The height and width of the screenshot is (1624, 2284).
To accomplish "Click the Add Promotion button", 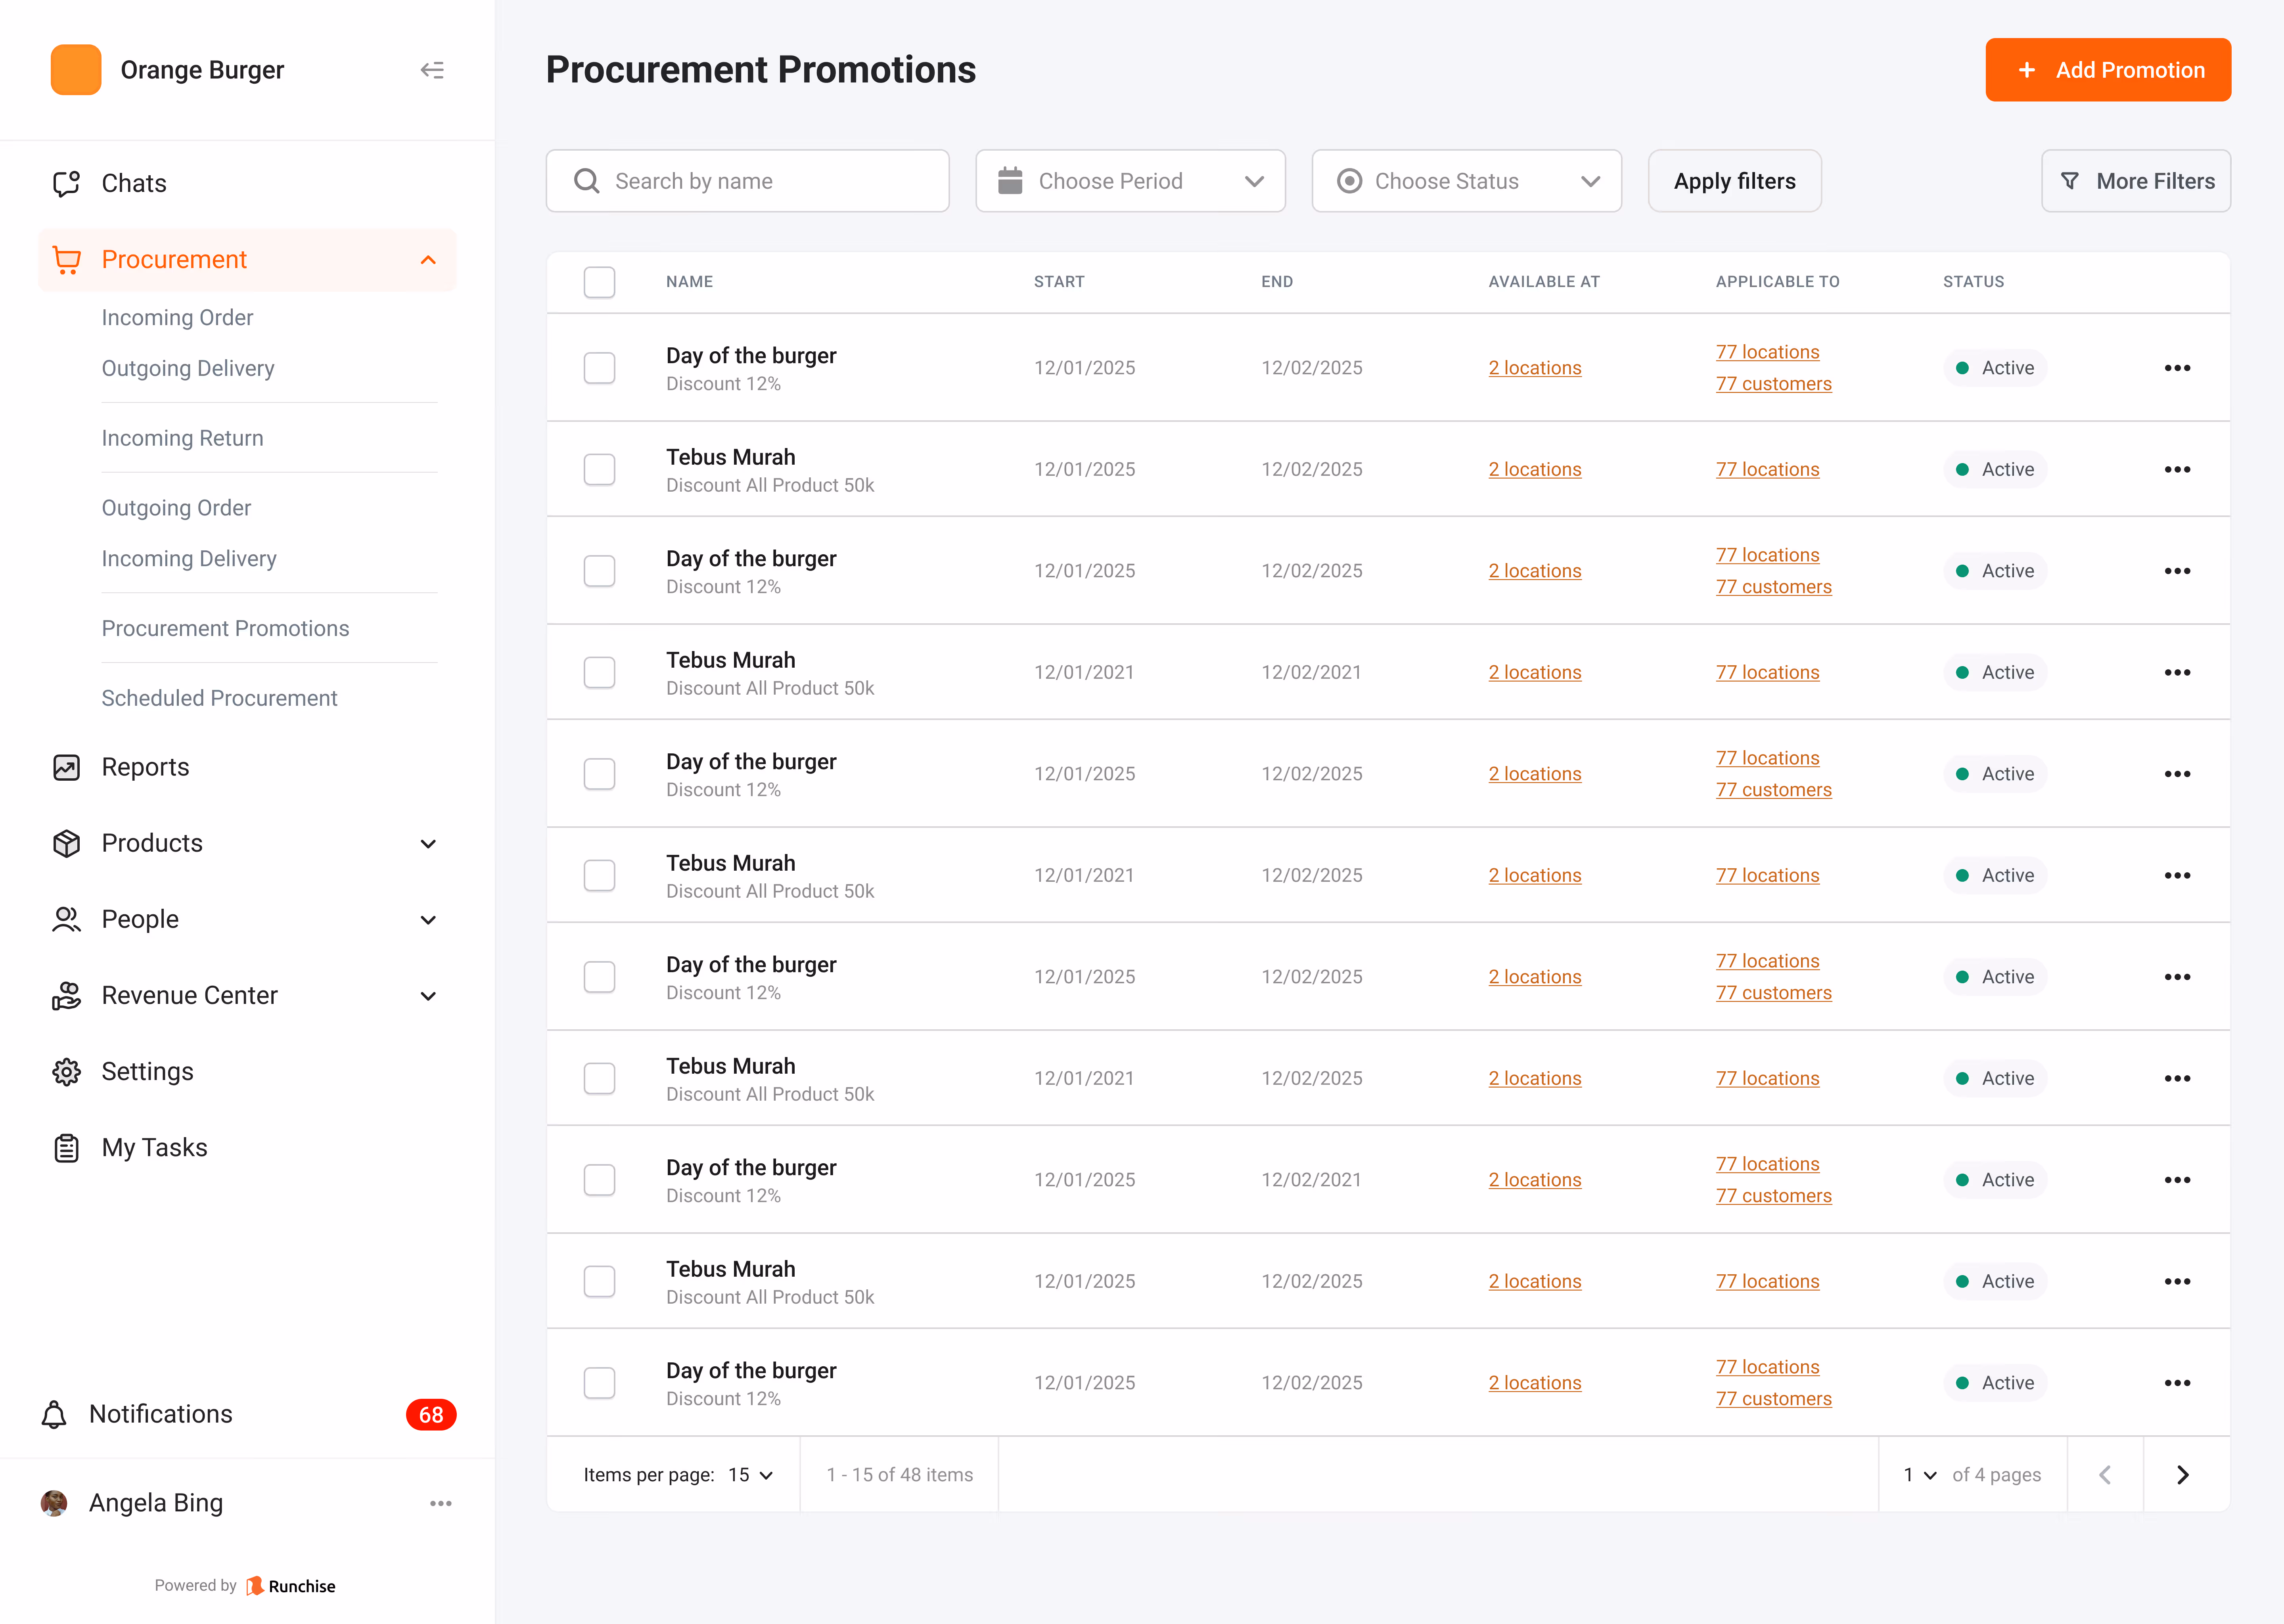I will click(2108, 70).
